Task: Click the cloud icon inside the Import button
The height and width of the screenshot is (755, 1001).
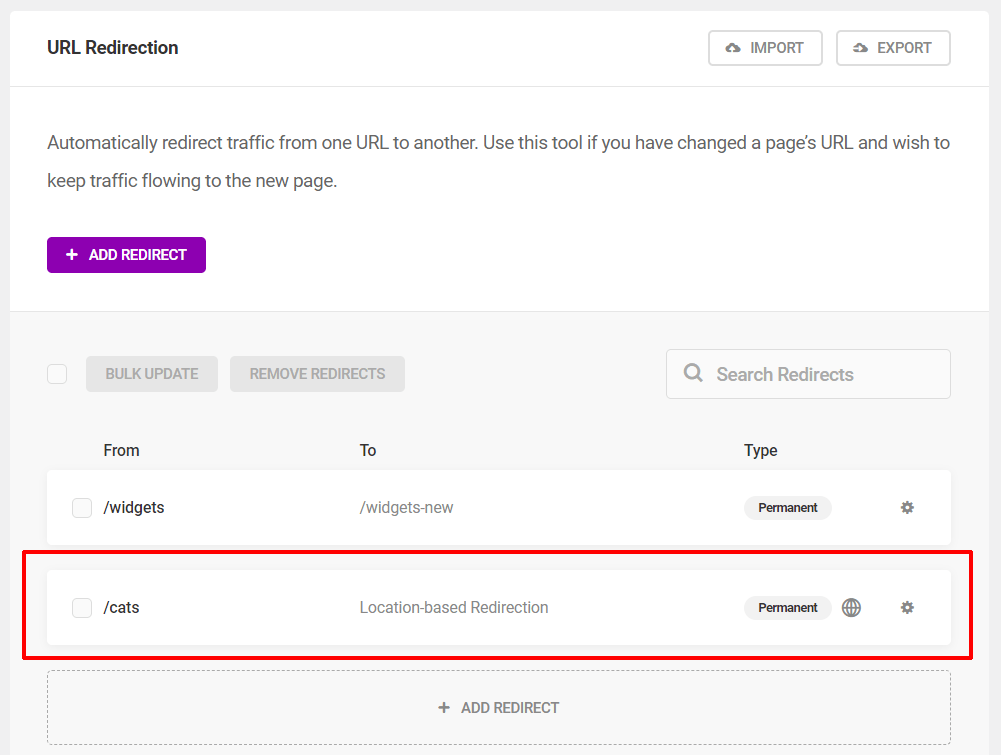Action: 733,47
